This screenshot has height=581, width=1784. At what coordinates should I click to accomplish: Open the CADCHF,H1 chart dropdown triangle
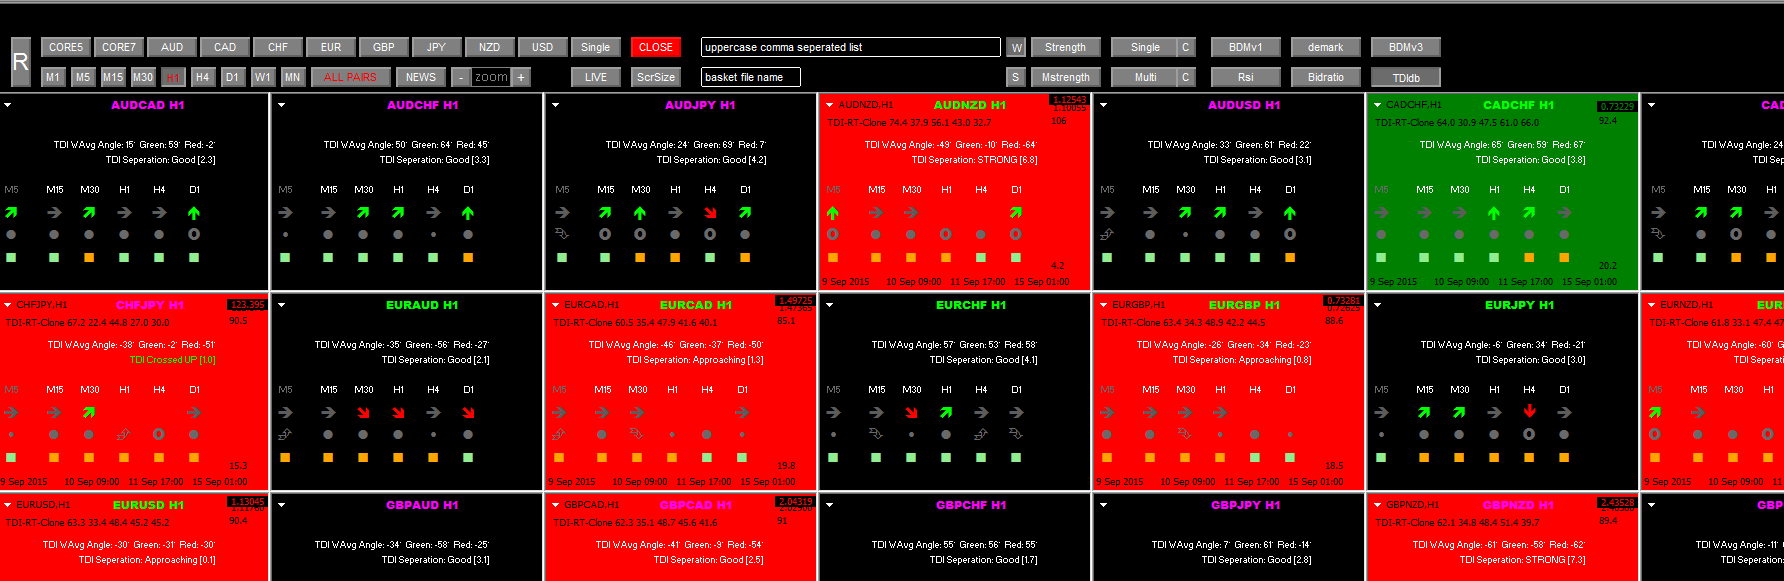point(1378,105)
